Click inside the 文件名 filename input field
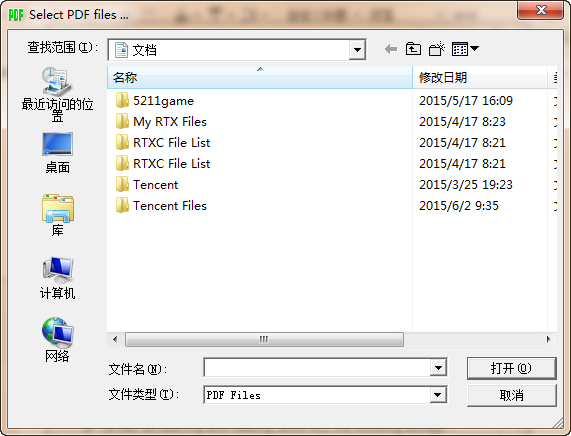571x436 pixels. (317, 368)
